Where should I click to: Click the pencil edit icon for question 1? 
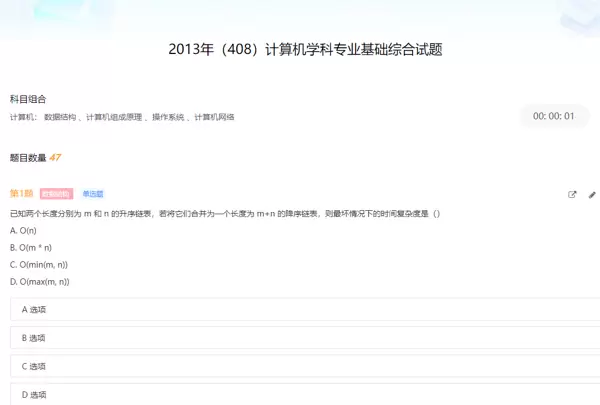click(x=592, y=195)
